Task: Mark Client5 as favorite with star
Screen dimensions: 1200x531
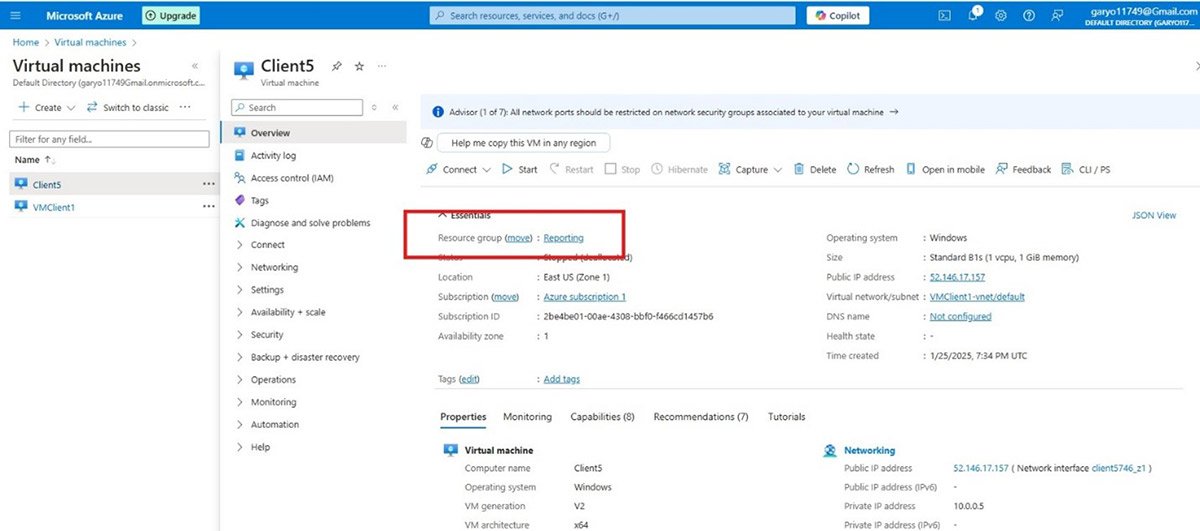Action: point(359,66)
